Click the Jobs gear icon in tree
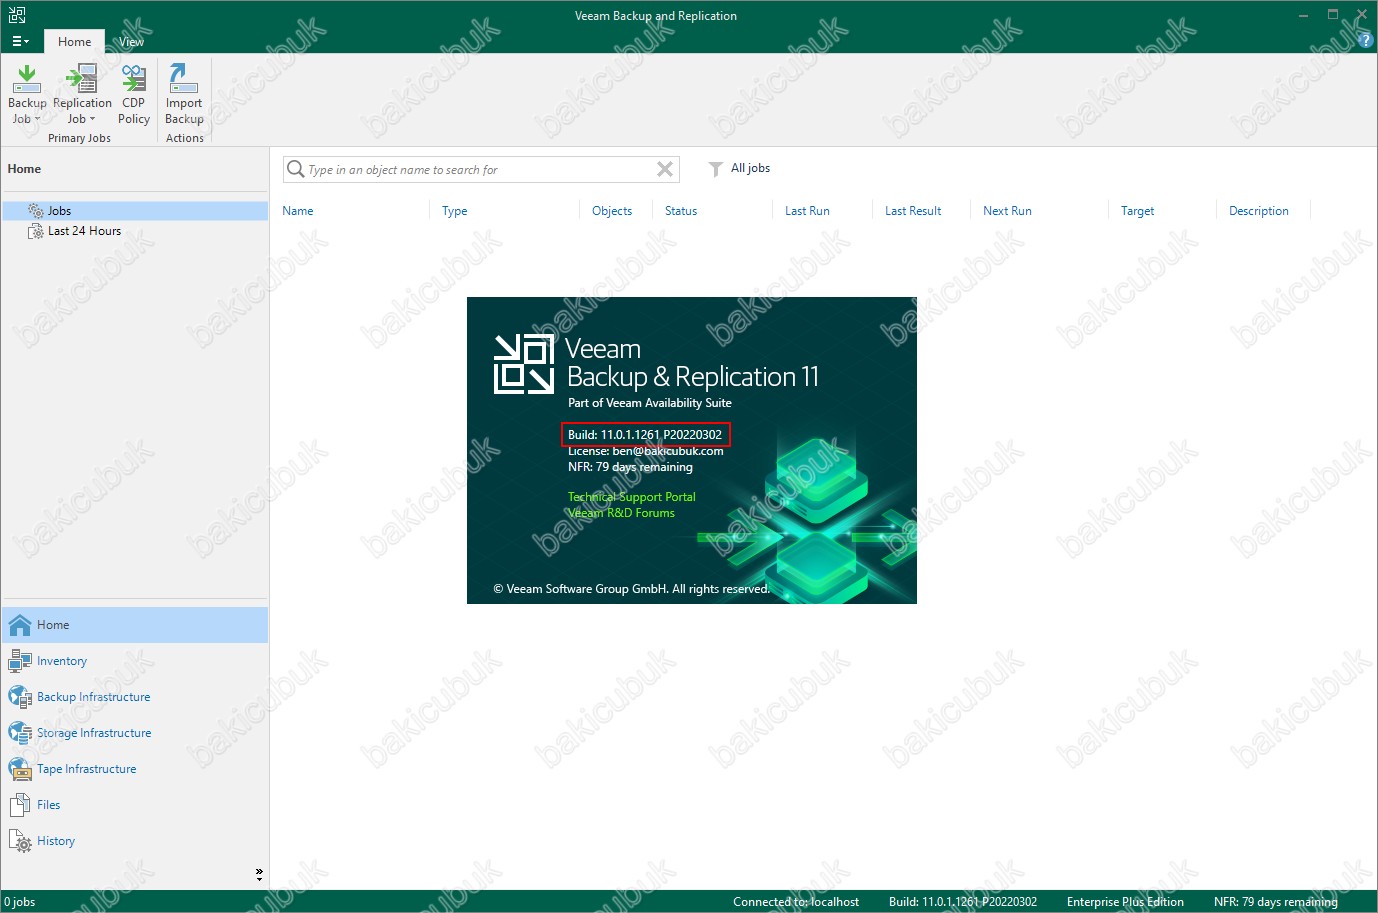This screenshot has height=913, width=1378. pyautogui.click(x=36, y=211)
